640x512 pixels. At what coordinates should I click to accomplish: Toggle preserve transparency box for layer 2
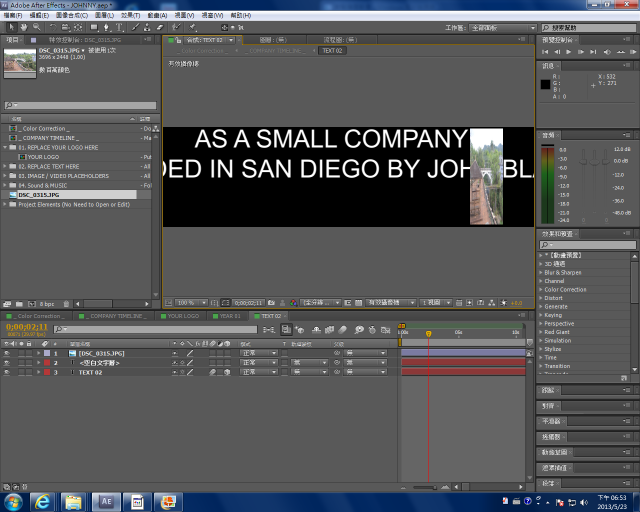(x=284, y=363)
